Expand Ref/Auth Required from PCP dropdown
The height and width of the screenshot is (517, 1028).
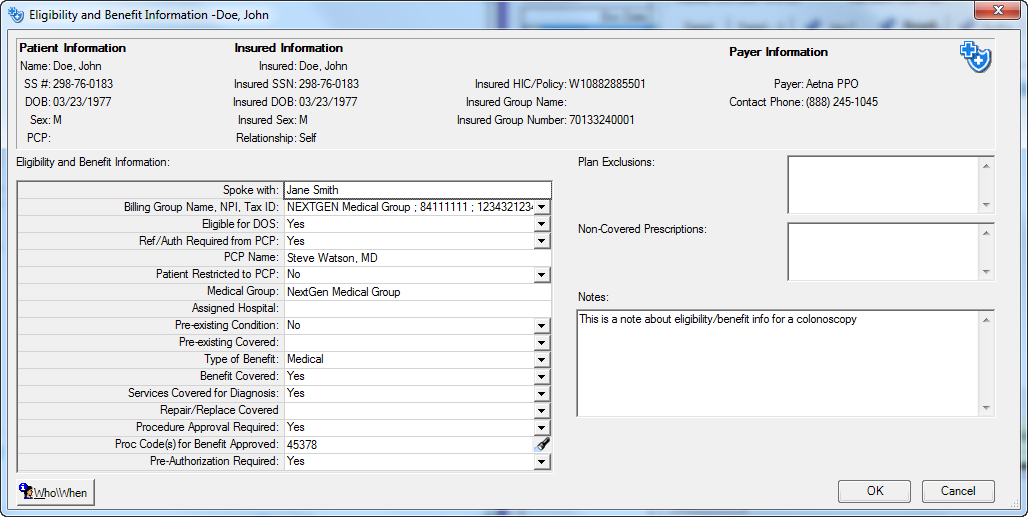[x=542, y=241]
